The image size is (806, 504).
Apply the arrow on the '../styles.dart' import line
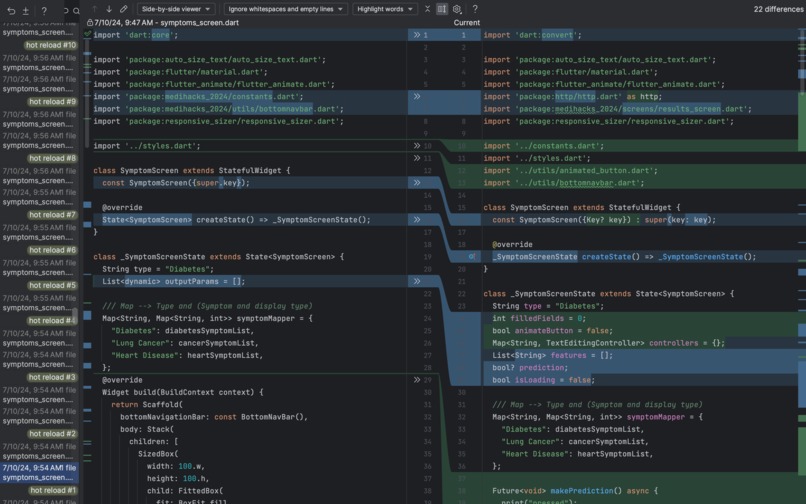pyautogui.click(x=417, y=146)
